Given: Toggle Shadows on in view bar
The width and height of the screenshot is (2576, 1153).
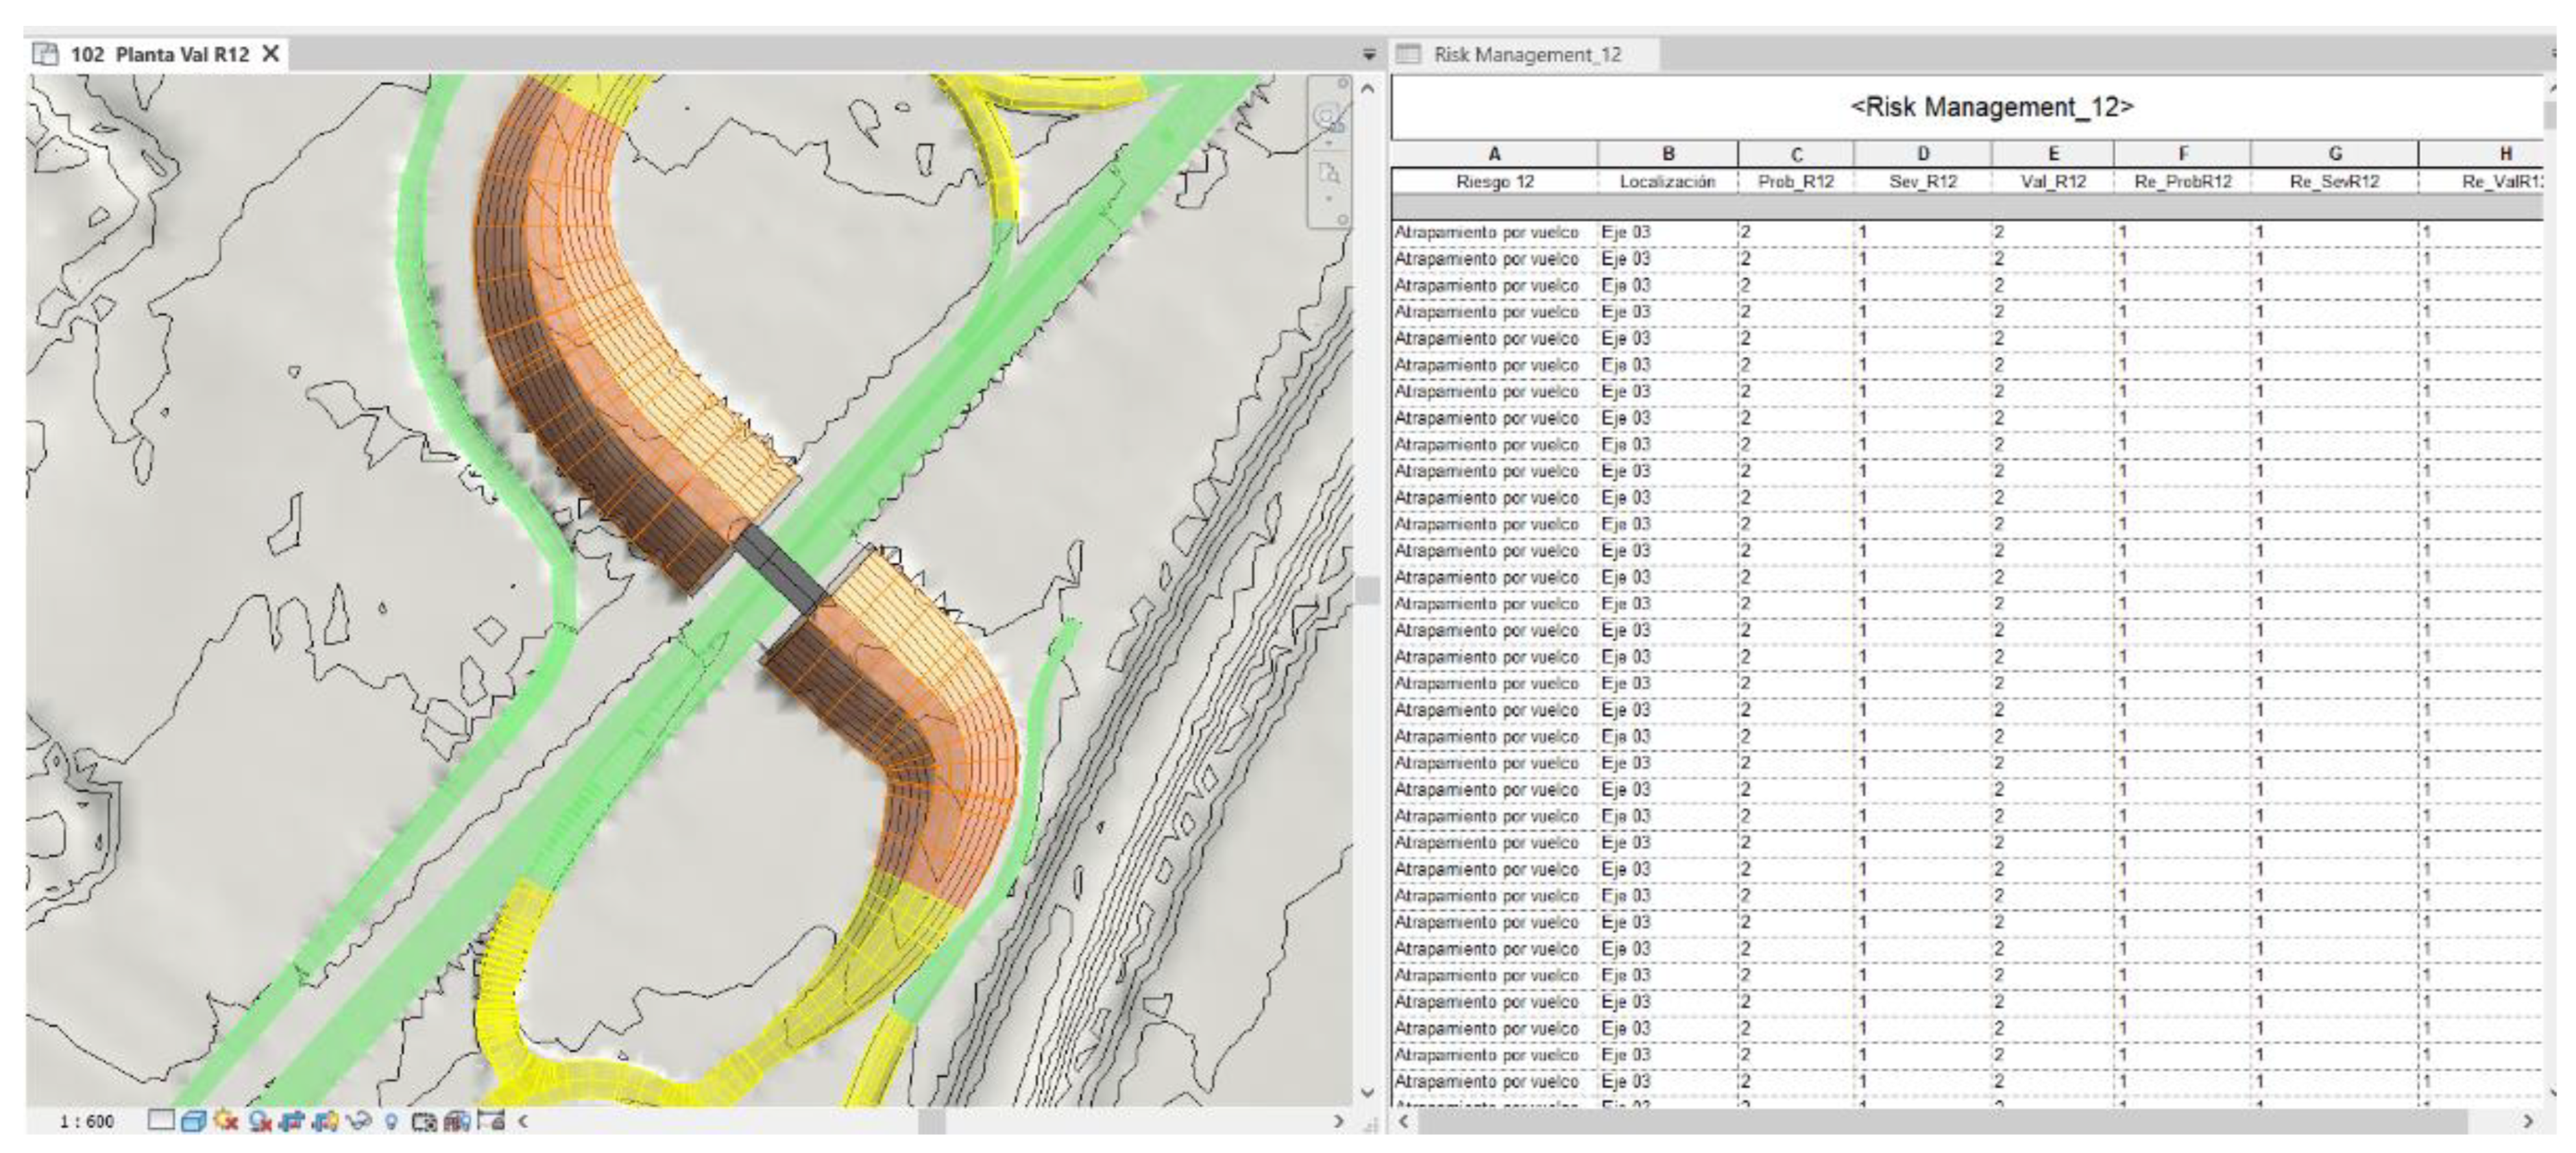Looking at the screenshot, I should pyautogui.click(x=260, y=1122).
